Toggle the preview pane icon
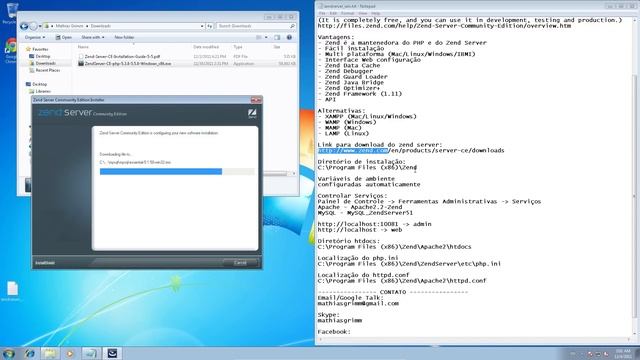 pyautogui.click(x=277, y=37)
